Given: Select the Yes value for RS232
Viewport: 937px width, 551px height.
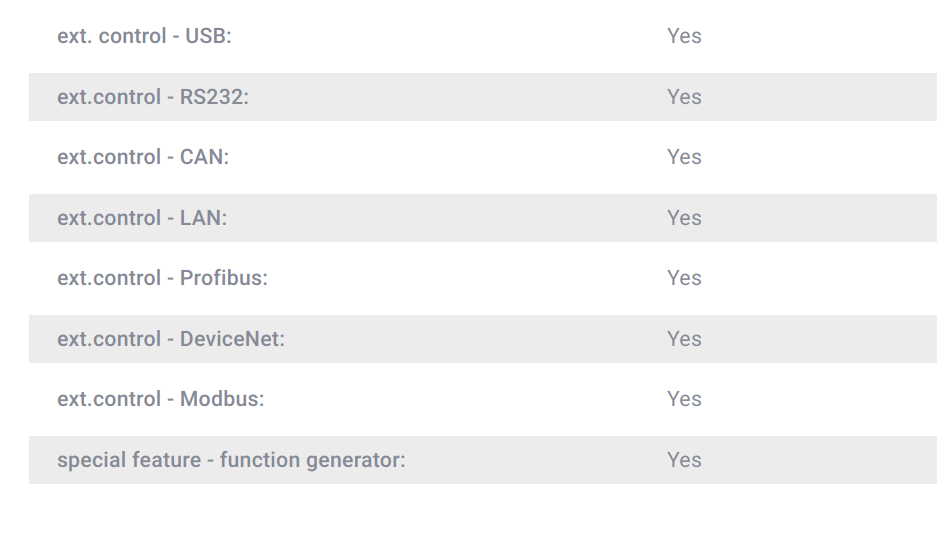Looking at the screenshot, I should click(x=684, y=97).
